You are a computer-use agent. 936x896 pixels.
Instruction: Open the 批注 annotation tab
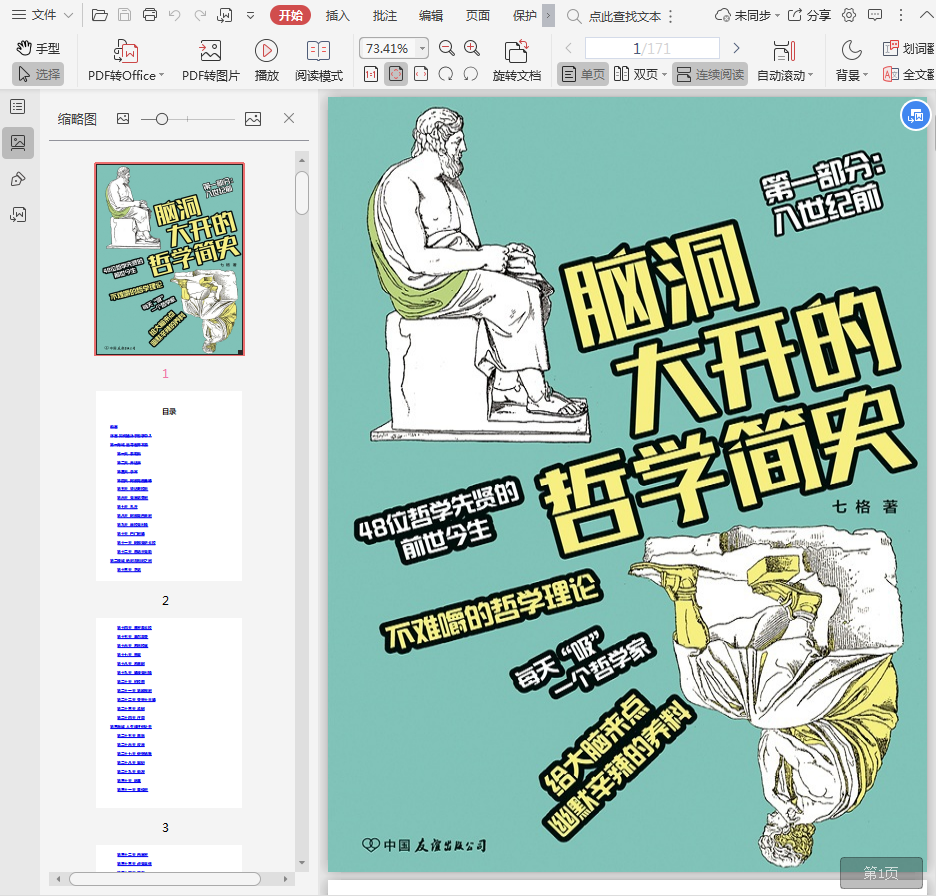[x=384, y=15]
